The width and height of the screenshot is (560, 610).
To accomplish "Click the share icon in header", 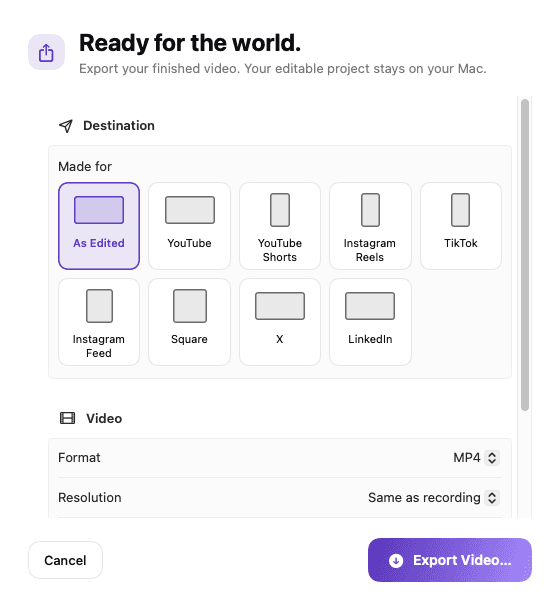I will [46, 52].
